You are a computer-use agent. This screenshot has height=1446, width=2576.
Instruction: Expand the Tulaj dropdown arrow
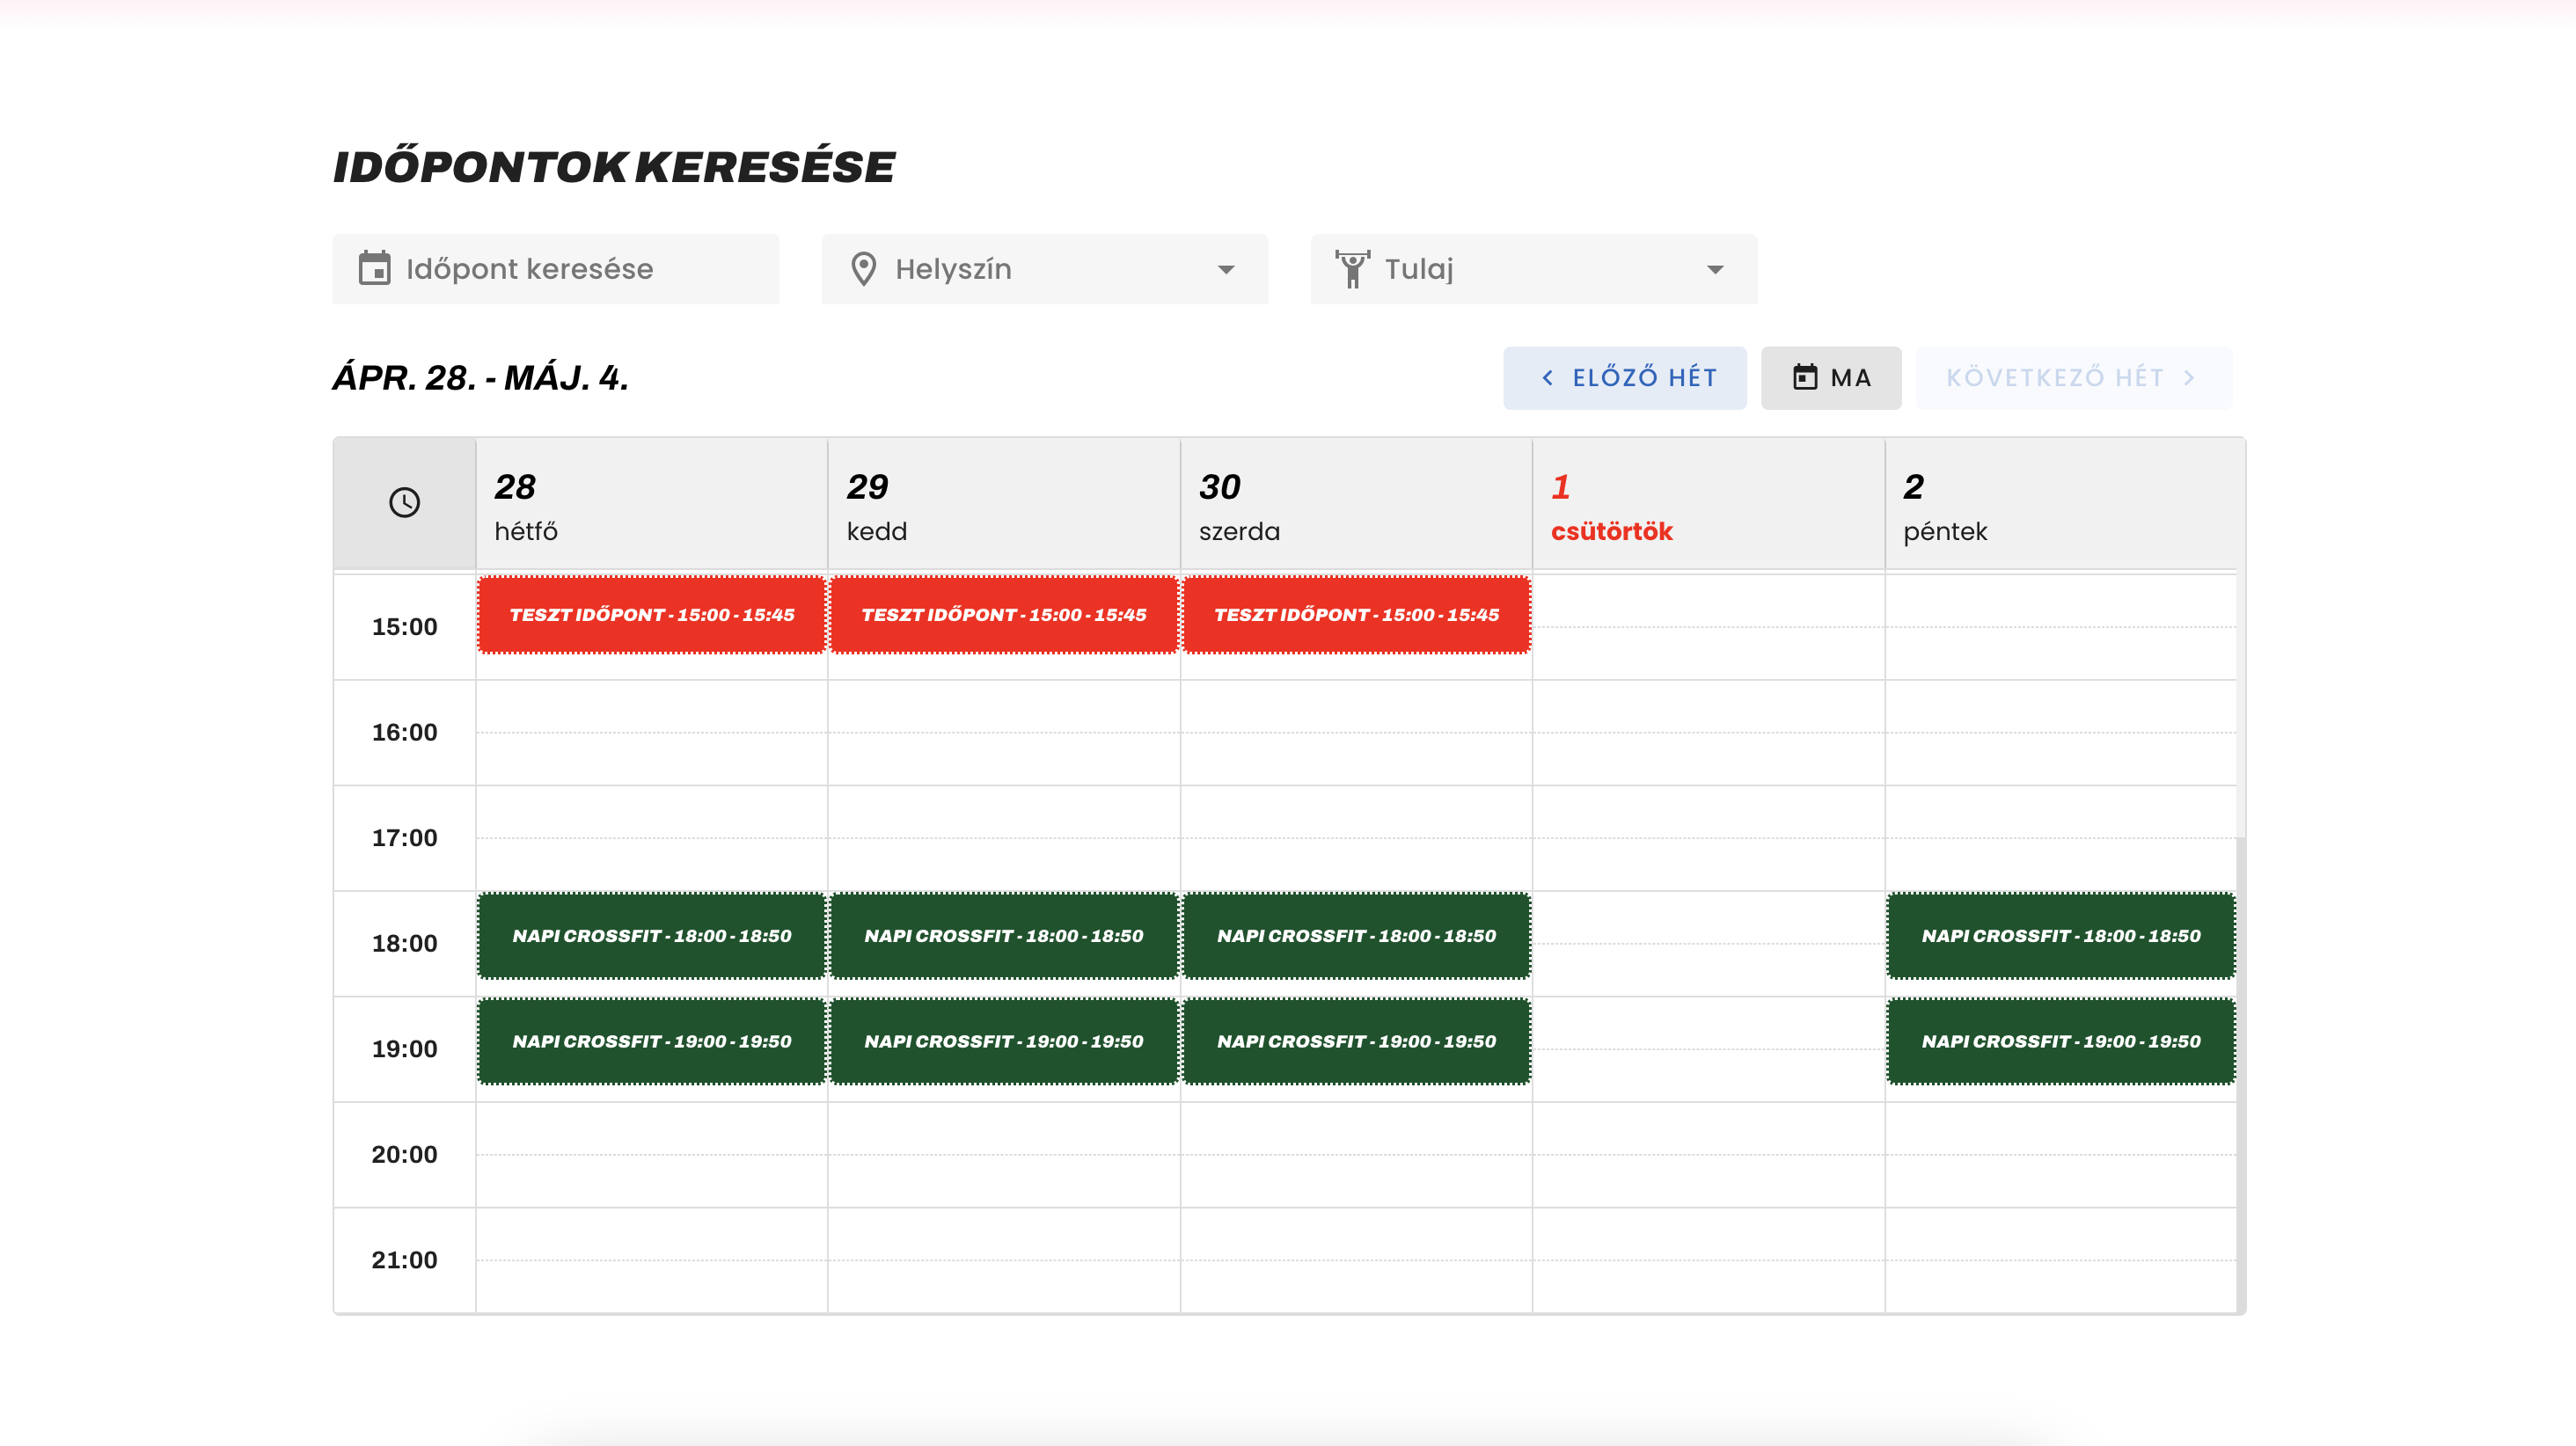point(1715,270)
